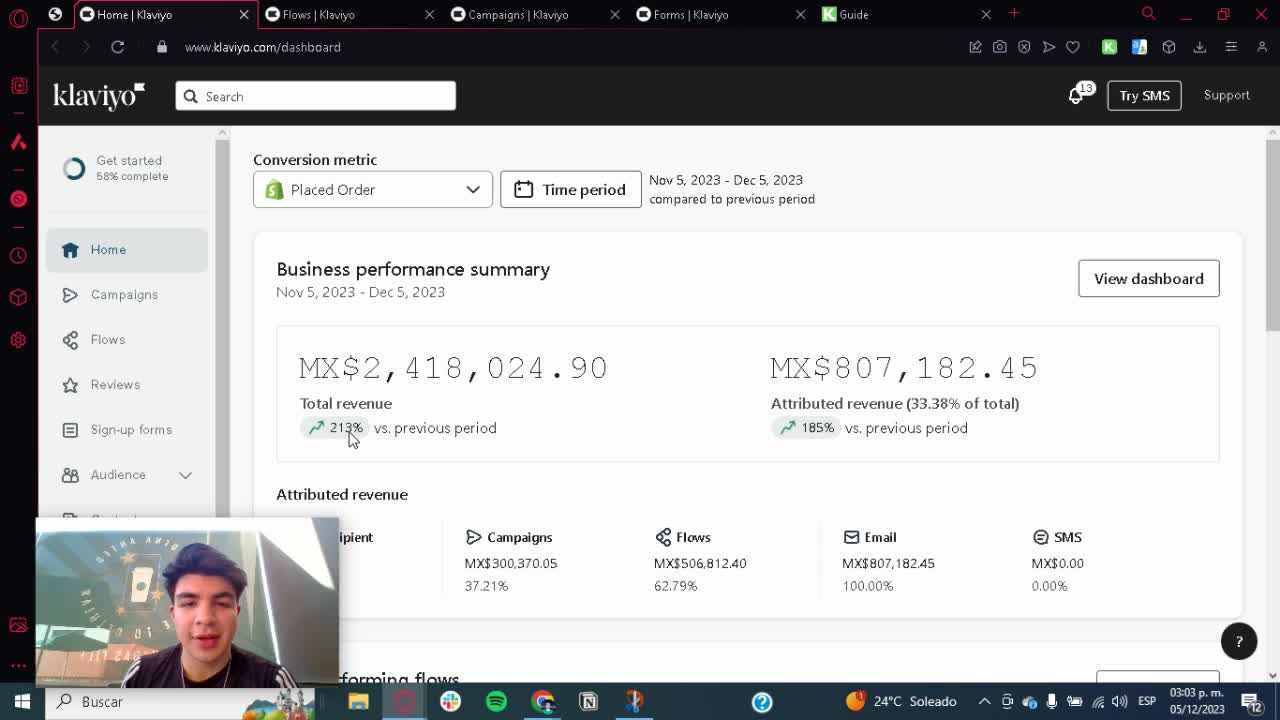Screen dimensions: 1280x720
Task: Open Reviews in the sidebar
Action: pos(115,385)
